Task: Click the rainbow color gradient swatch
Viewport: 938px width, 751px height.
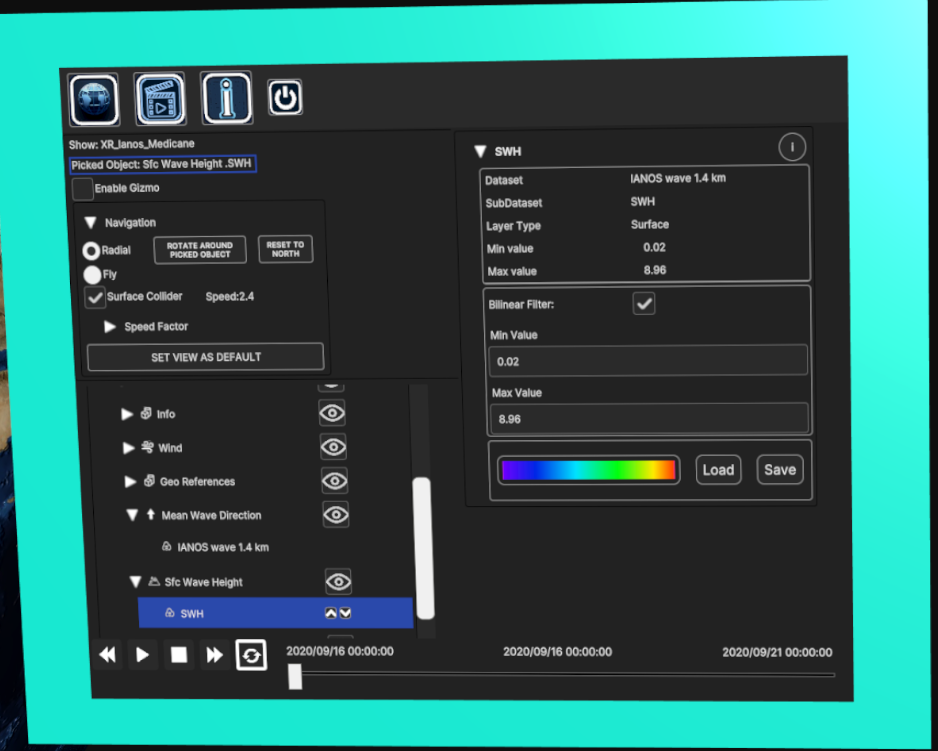Action: pos(588,470)
